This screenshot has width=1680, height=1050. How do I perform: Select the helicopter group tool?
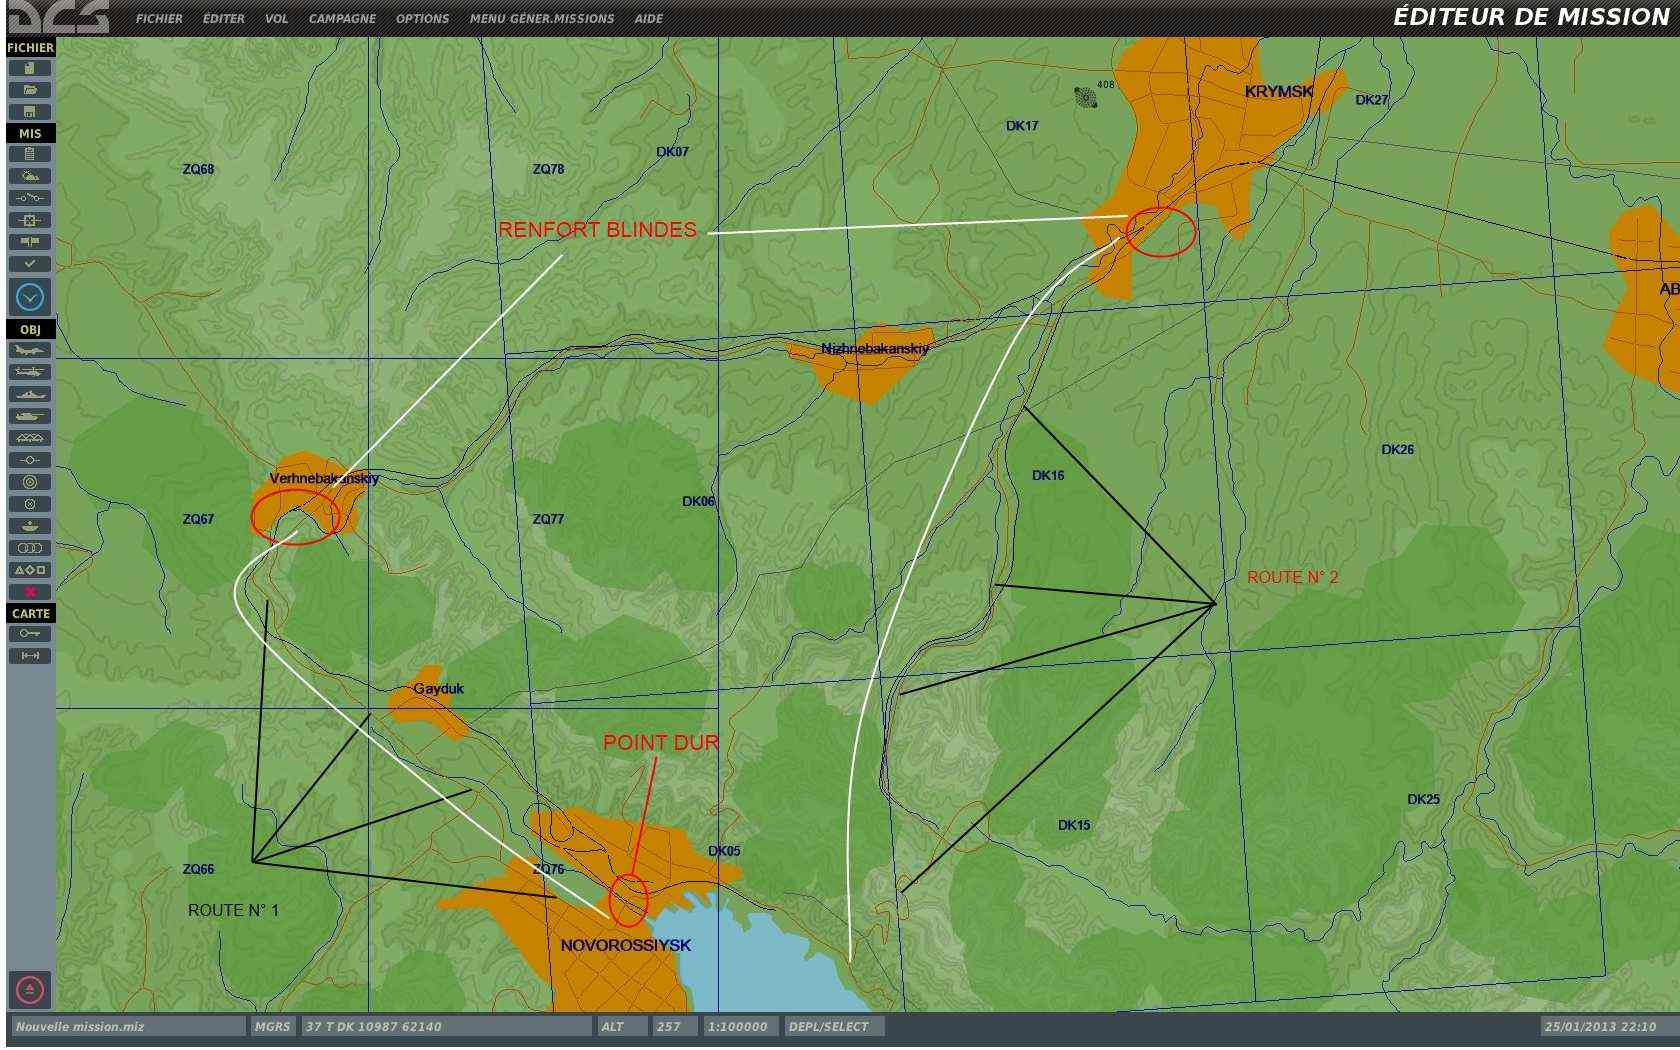point(30,372)
